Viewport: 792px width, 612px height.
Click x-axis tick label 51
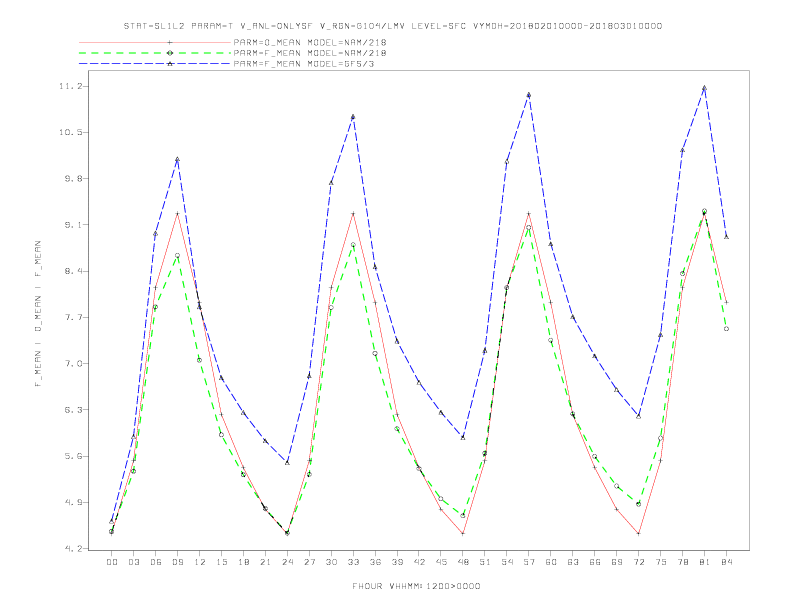pos(485,562)
